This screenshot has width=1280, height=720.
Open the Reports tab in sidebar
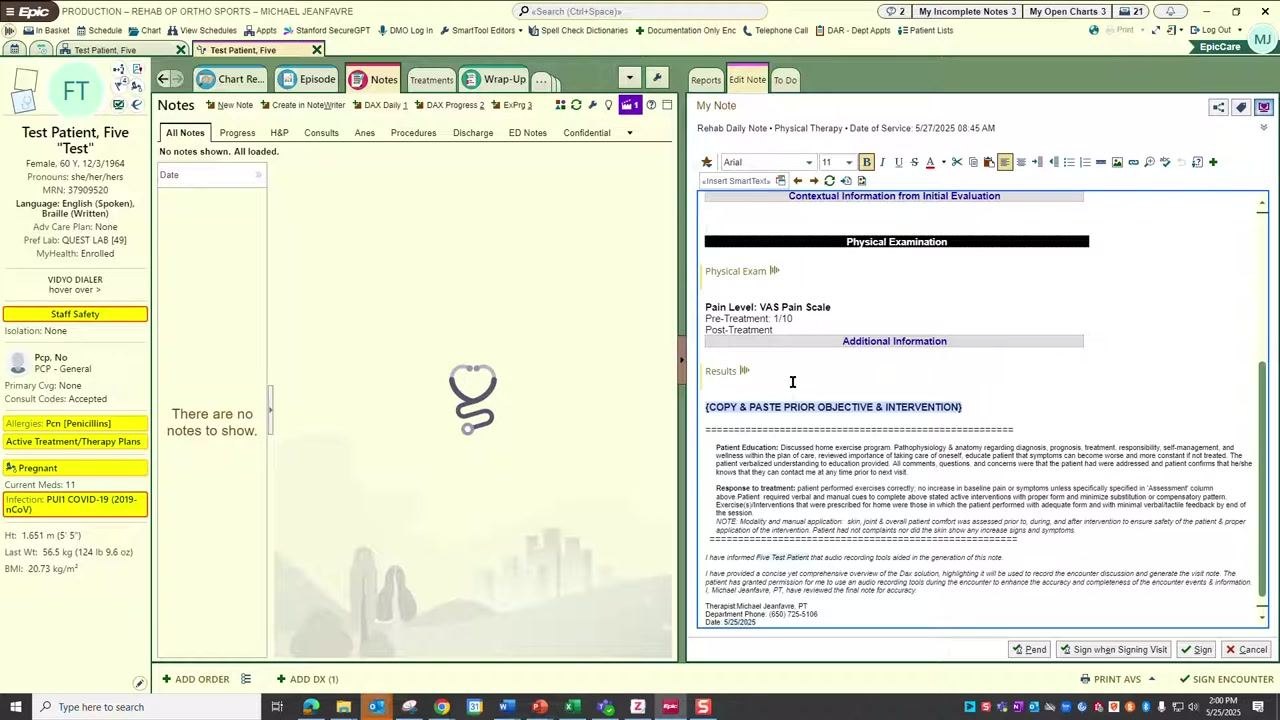click(x=706, y=80)
